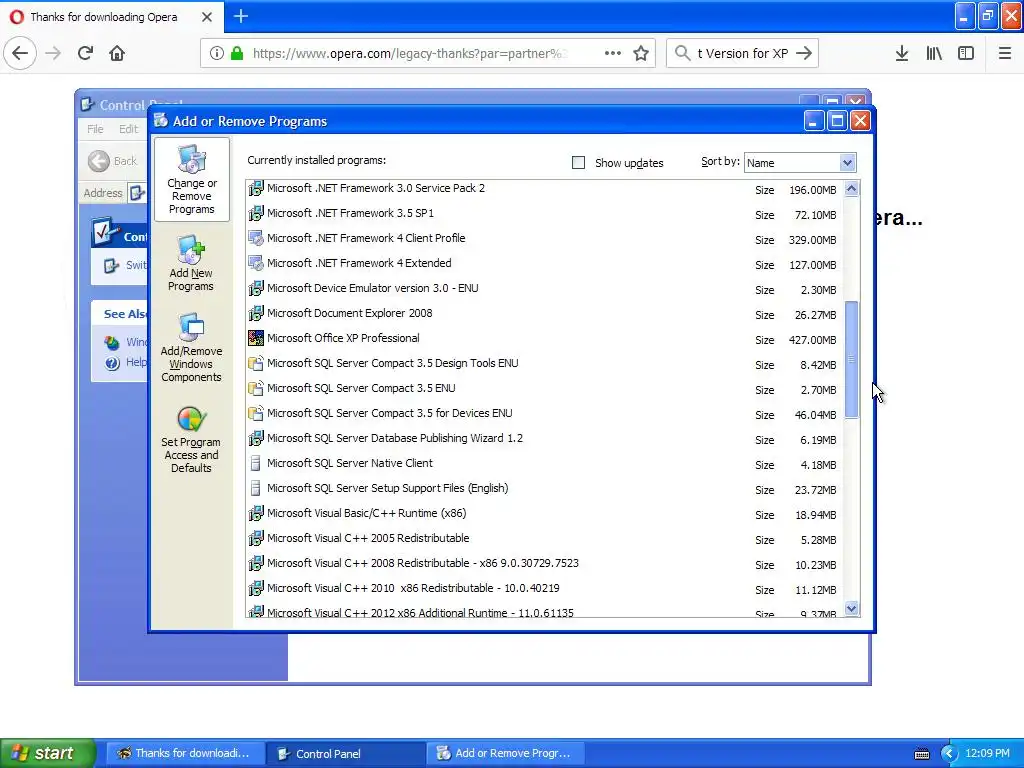
Task: Open a new browser tab
Action: (x=241, y=16)
